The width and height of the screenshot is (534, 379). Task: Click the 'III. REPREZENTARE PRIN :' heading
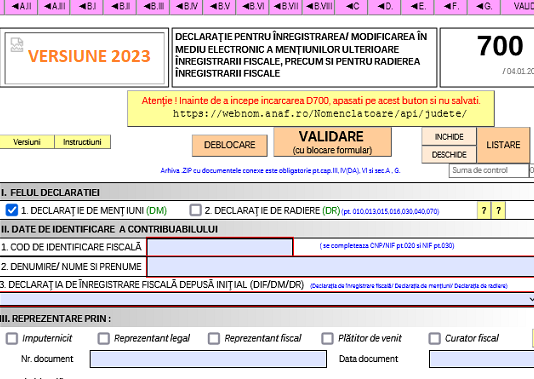click(56, 319)
